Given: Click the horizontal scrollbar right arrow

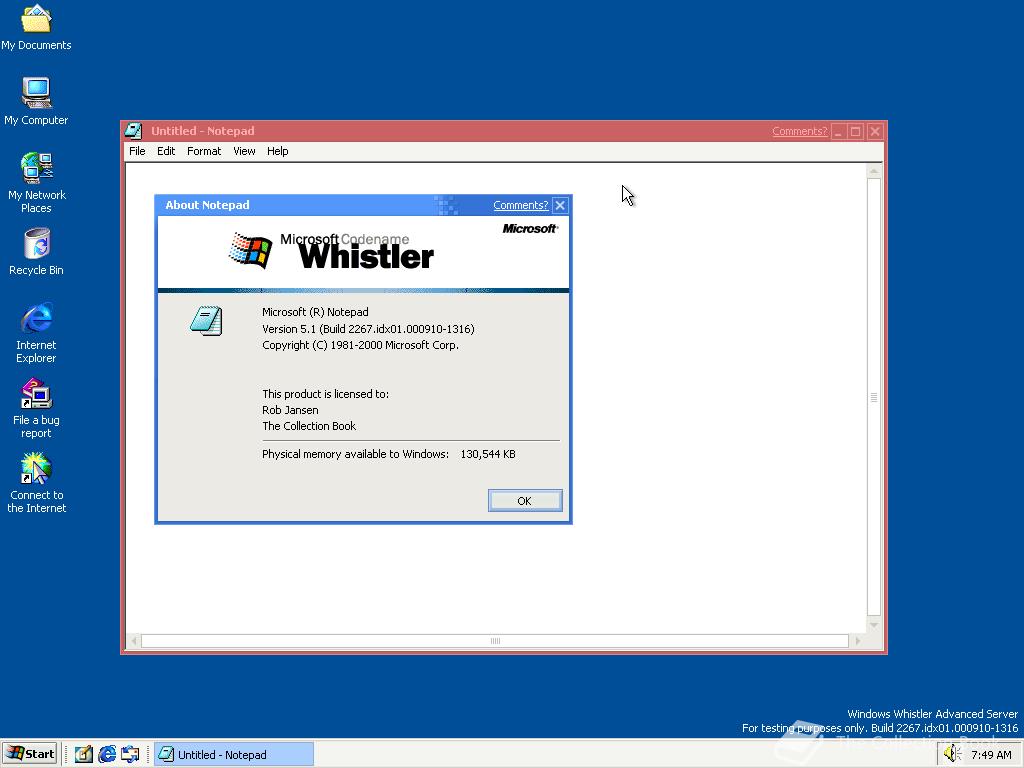Looking at the screenshot, I should click(x=858, y=641).
